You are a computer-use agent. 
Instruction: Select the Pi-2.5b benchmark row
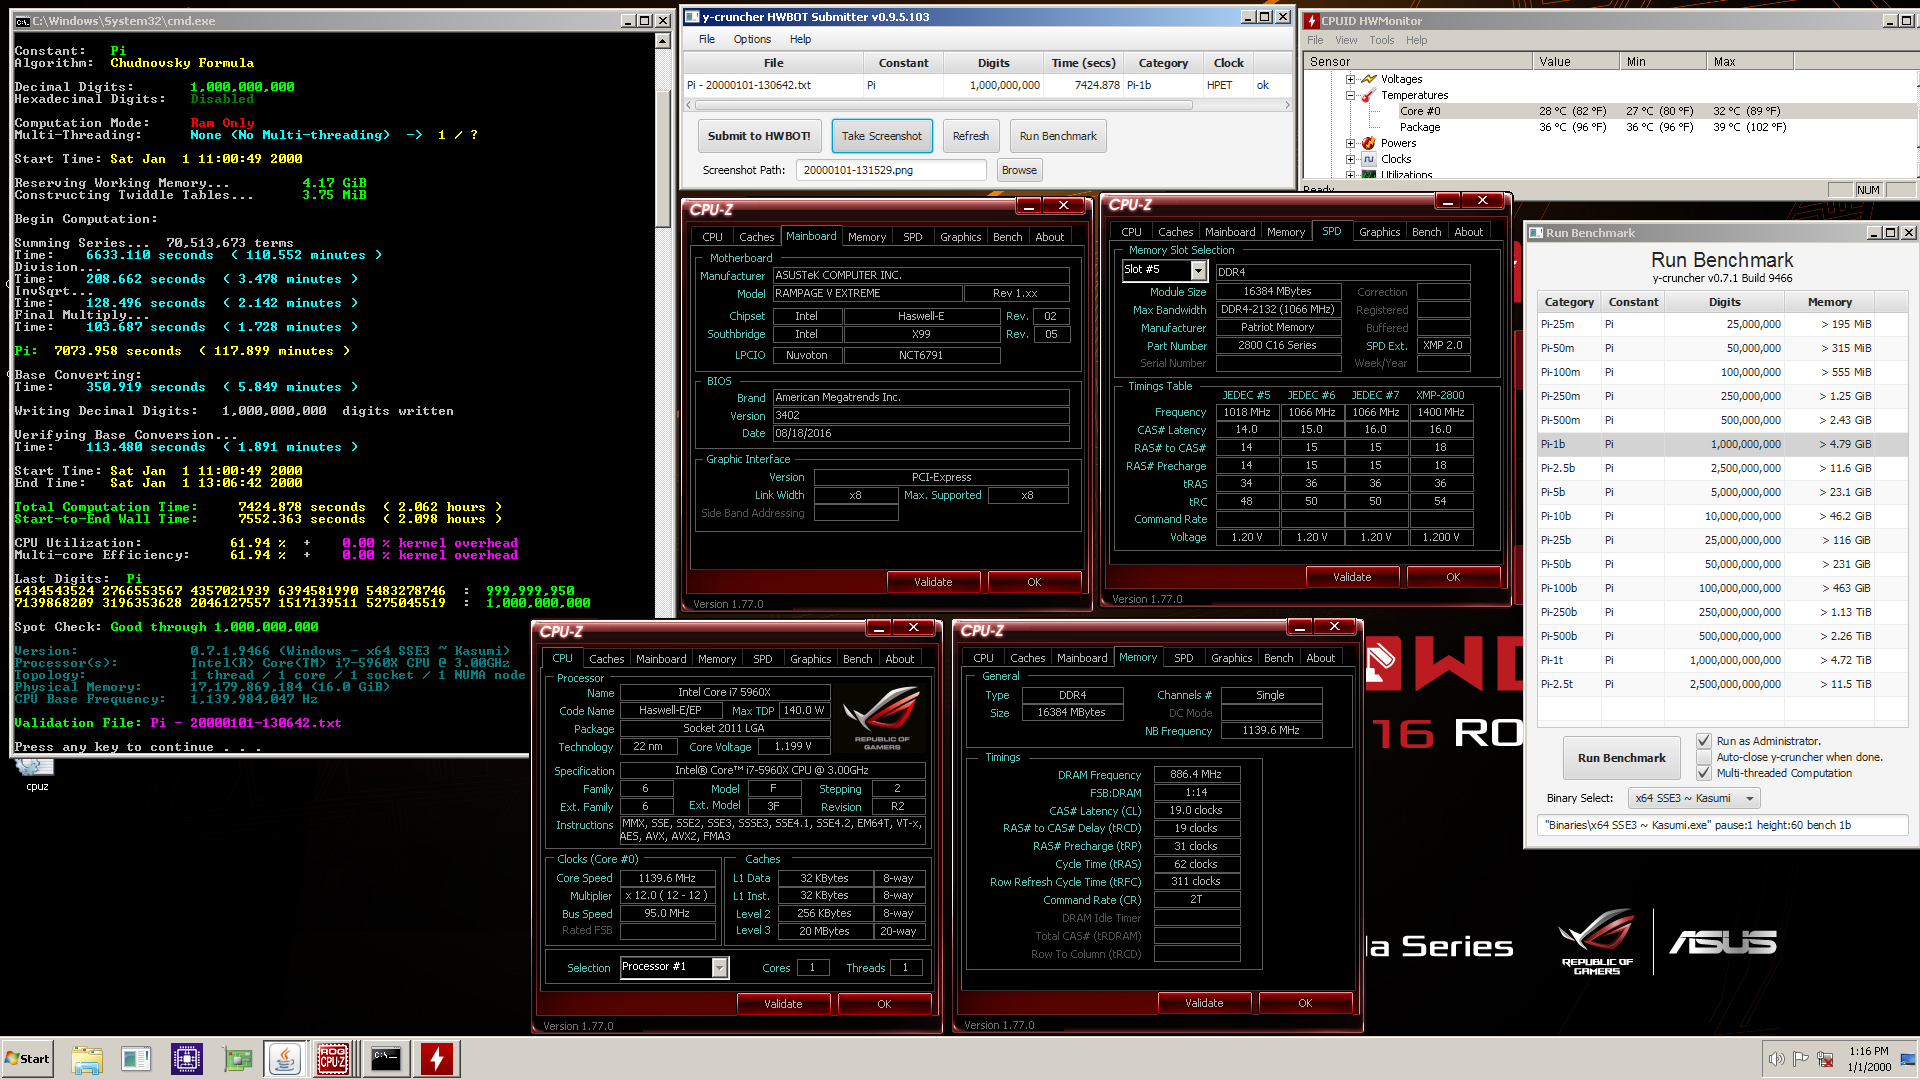[x=1722, y=468]
